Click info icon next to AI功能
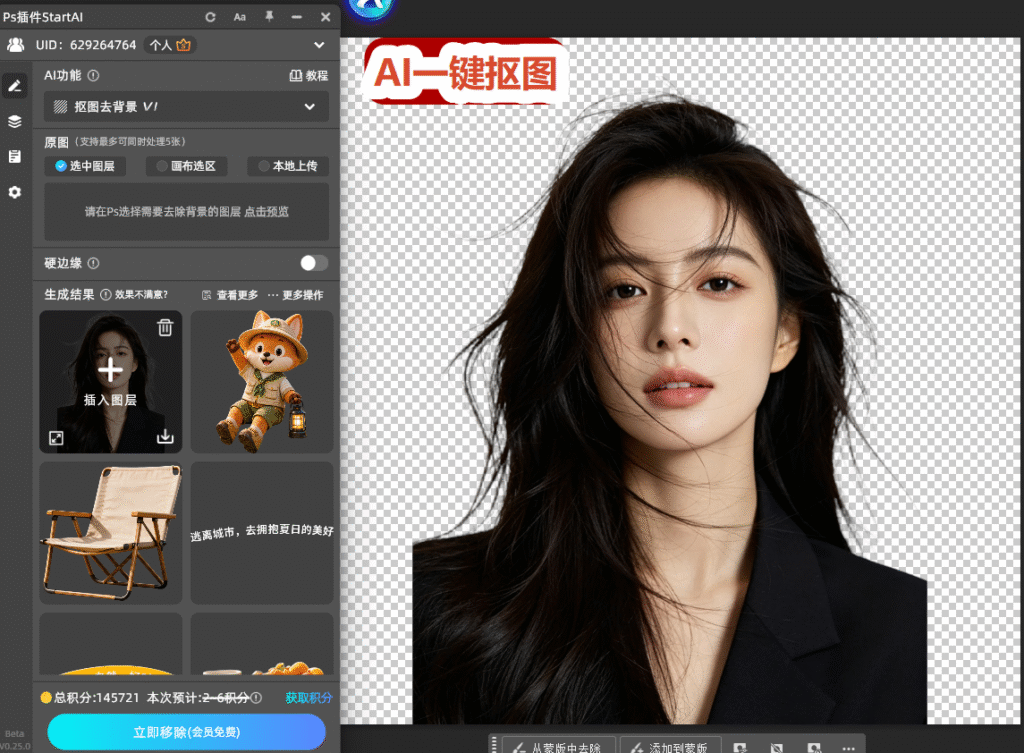Image resolution: width=1024 pixels, height=753 pixels. click(x=93, y=76)
